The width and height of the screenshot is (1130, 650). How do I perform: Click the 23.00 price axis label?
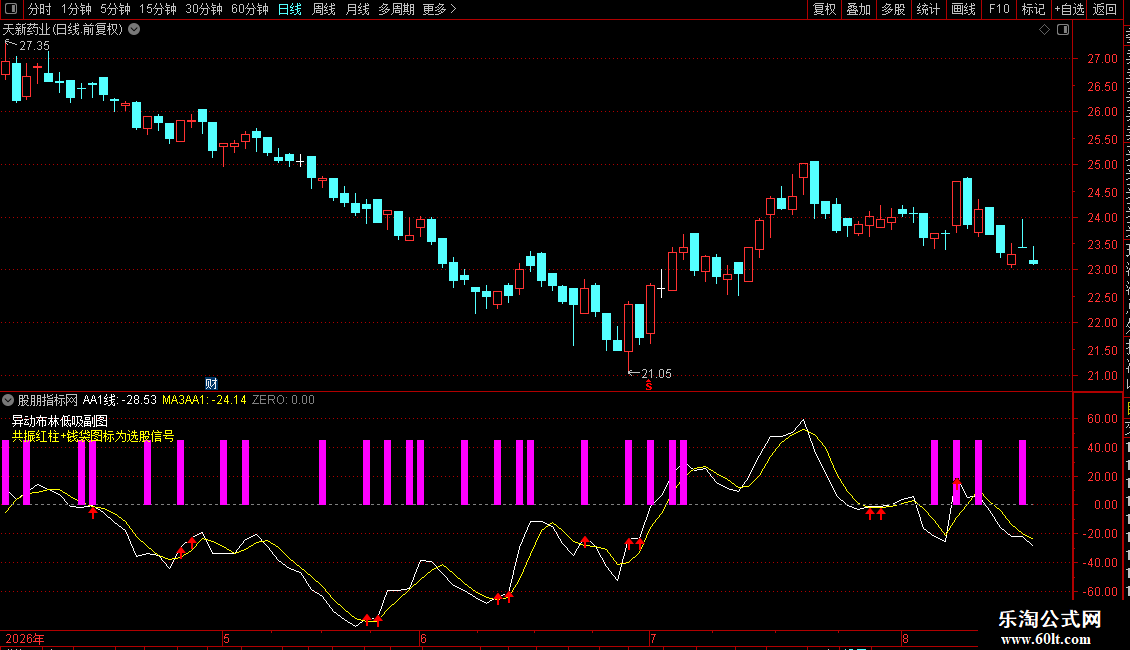[x=1103, y=270]
